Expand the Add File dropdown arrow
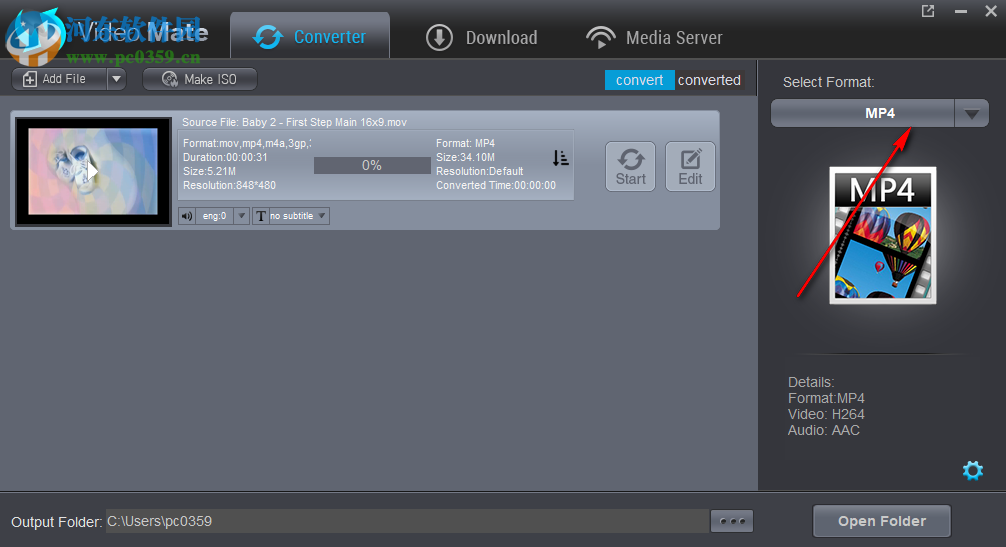Viewport: 1006px width, 547px height. pos(116,79)
